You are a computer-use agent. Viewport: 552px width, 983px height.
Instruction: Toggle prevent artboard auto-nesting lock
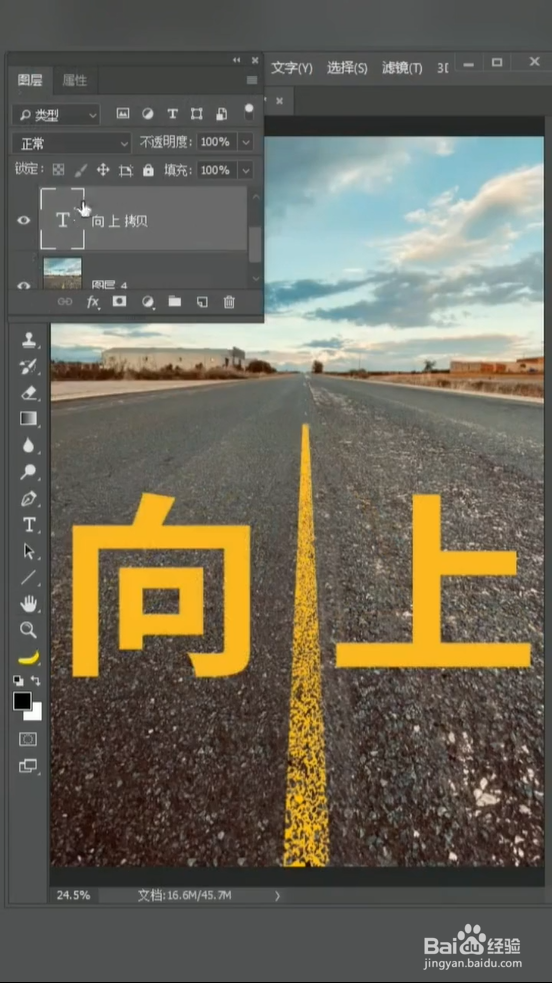coord(126,170)
